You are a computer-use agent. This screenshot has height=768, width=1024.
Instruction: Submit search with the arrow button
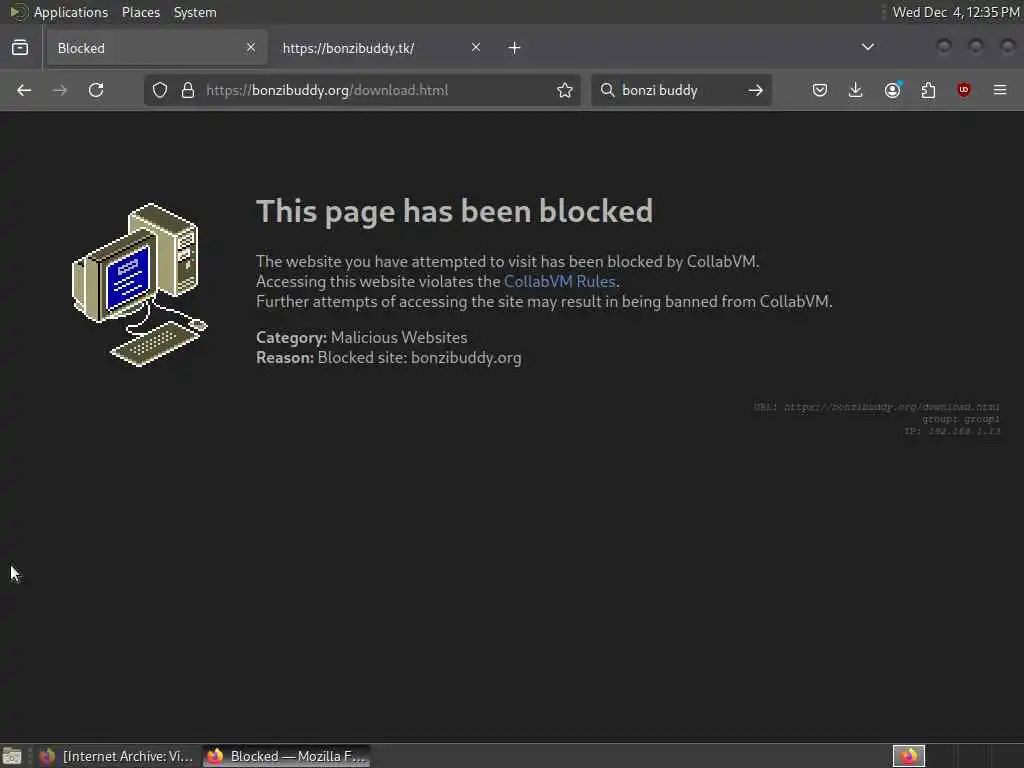click(x=756, y=90)
